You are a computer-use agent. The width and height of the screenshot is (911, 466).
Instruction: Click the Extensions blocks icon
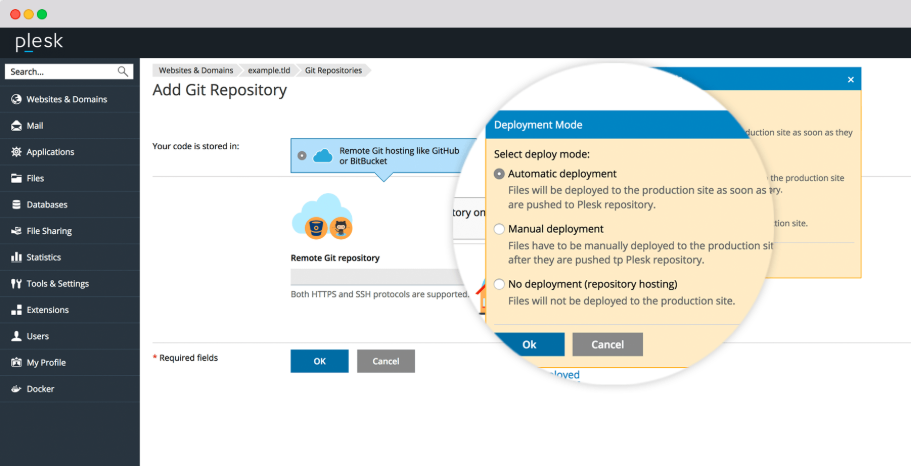click(x=16, y=310)
